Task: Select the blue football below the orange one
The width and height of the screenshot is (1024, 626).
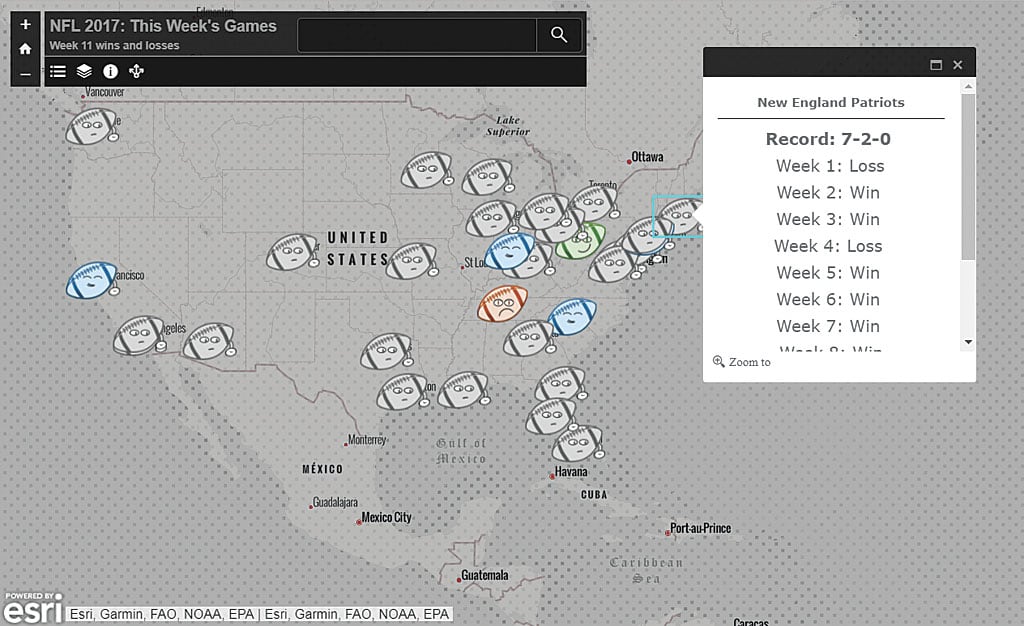Action: pyautogui.click(x=572, y=317)
